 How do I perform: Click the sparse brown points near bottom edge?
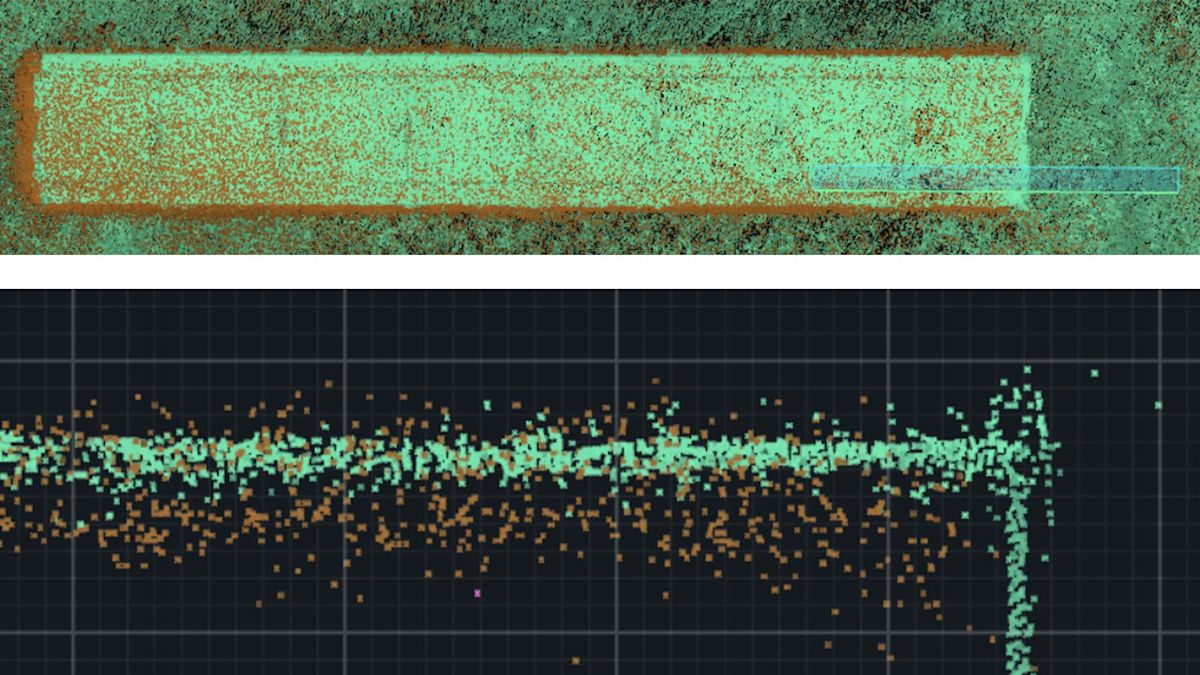click(x=577, y=660)
